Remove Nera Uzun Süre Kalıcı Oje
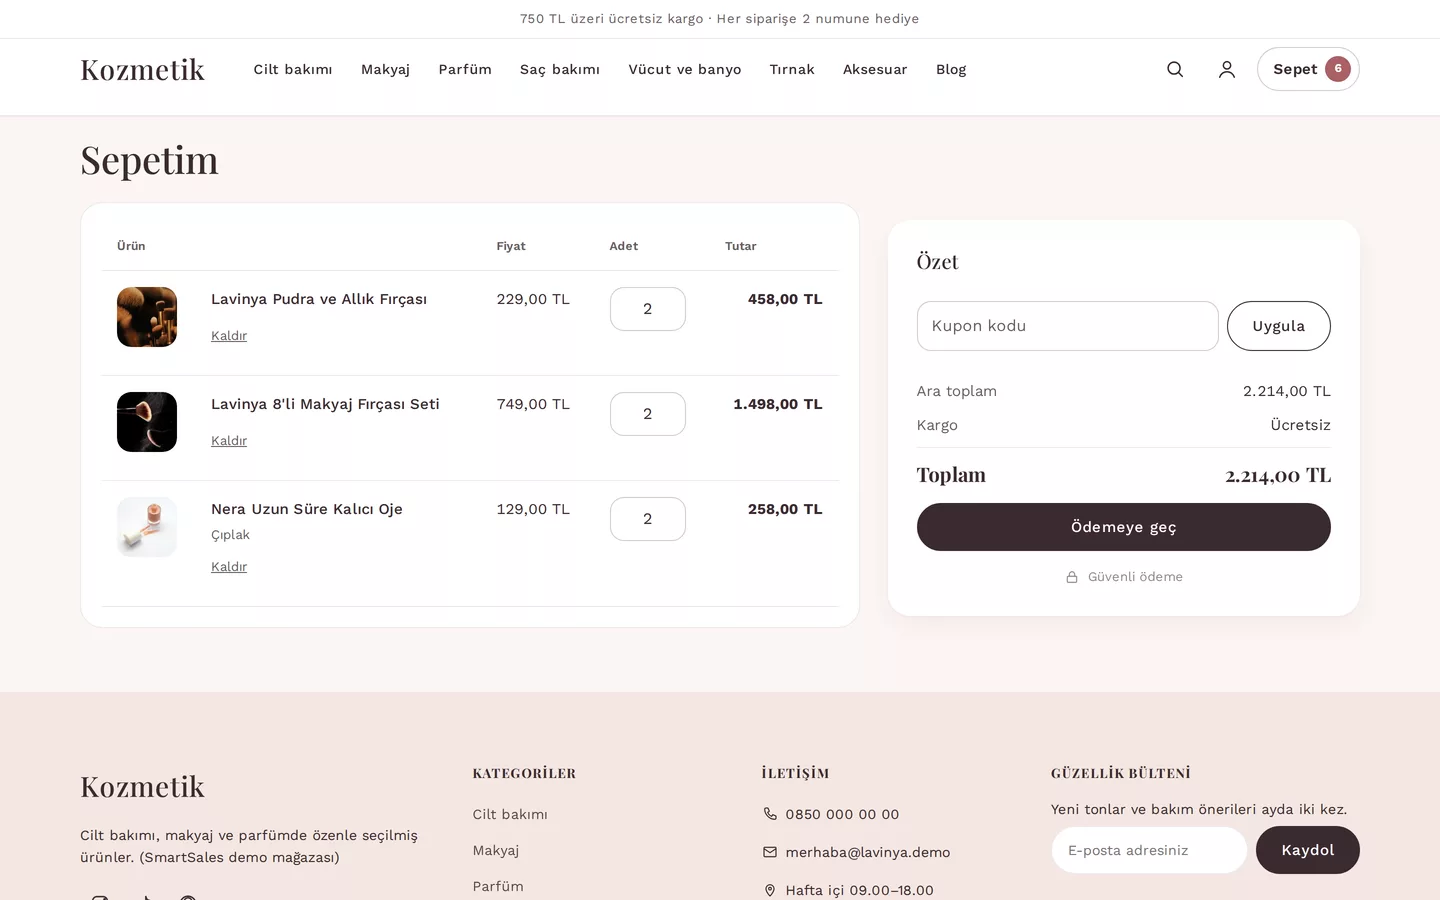Screen dimensions: 1440x900 click(x=229, y=567)
